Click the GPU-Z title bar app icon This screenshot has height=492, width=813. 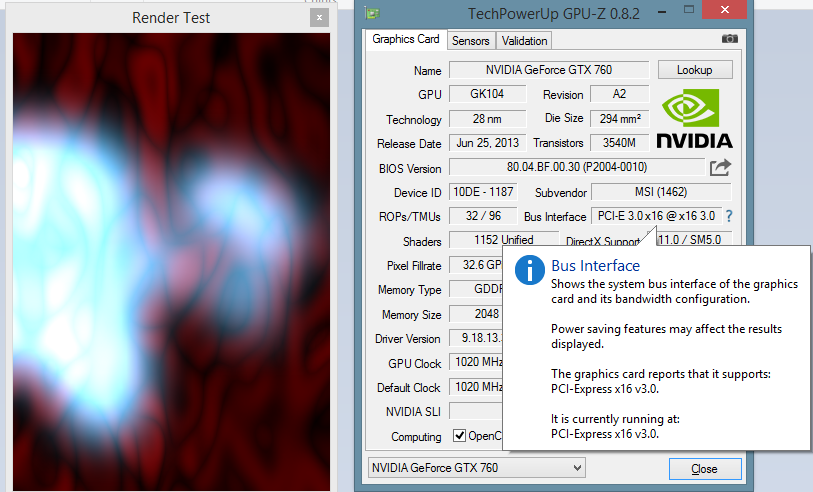(x=372, y=13)
